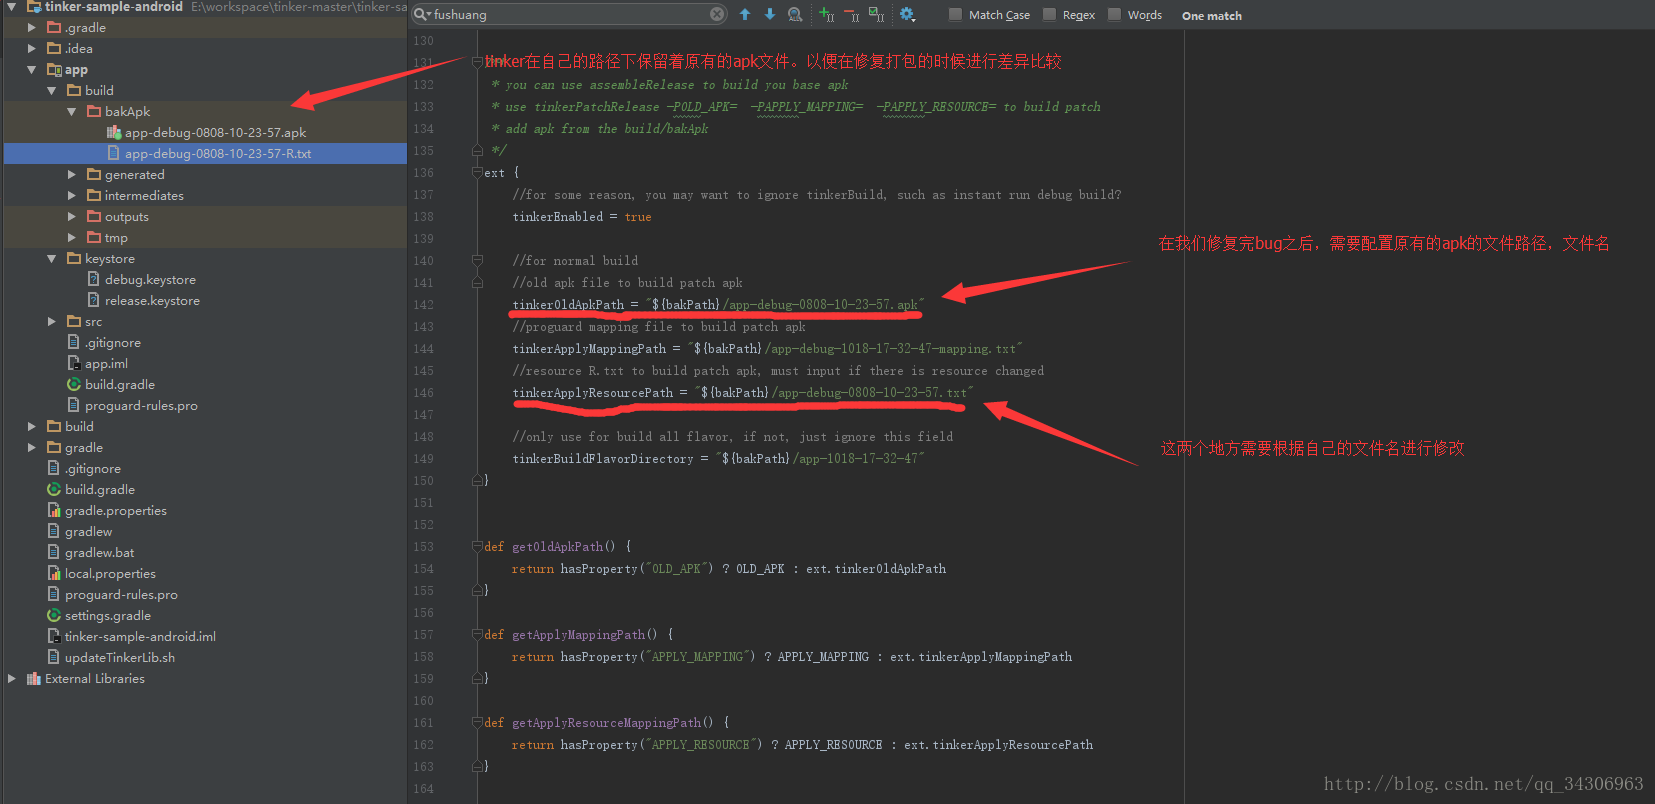Collapse the app module
1655x804 pixels.
(32, 69)
